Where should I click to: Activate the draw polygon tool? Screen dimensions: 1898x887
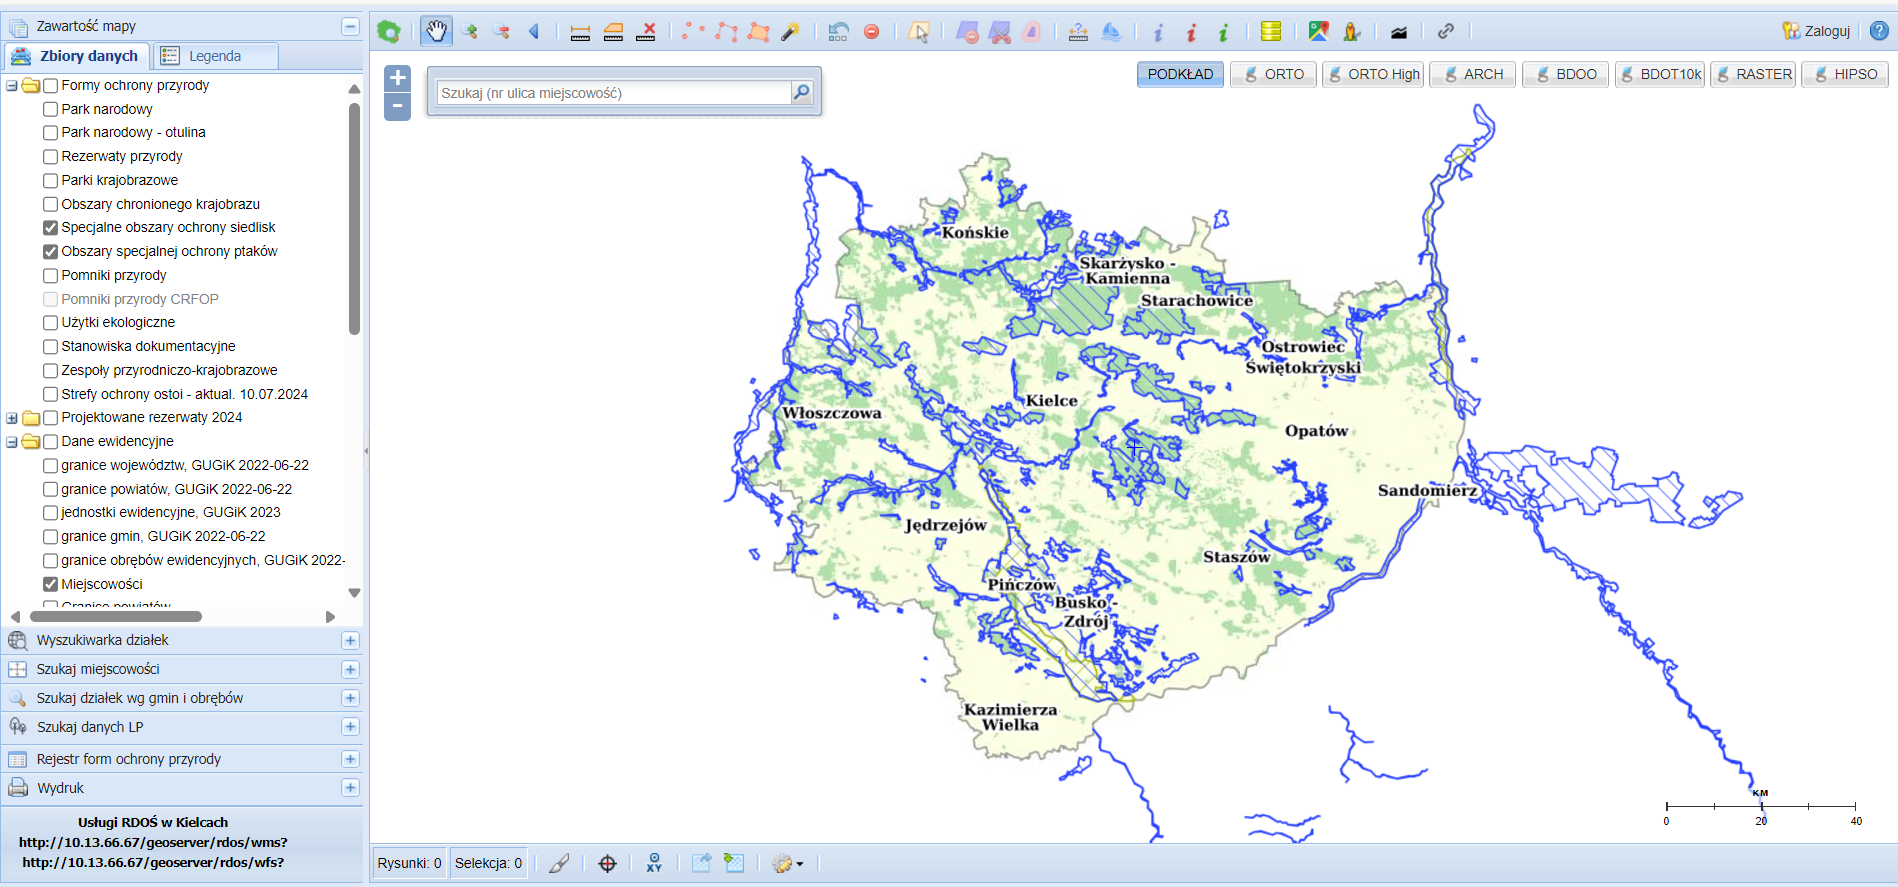coord(758,32)
